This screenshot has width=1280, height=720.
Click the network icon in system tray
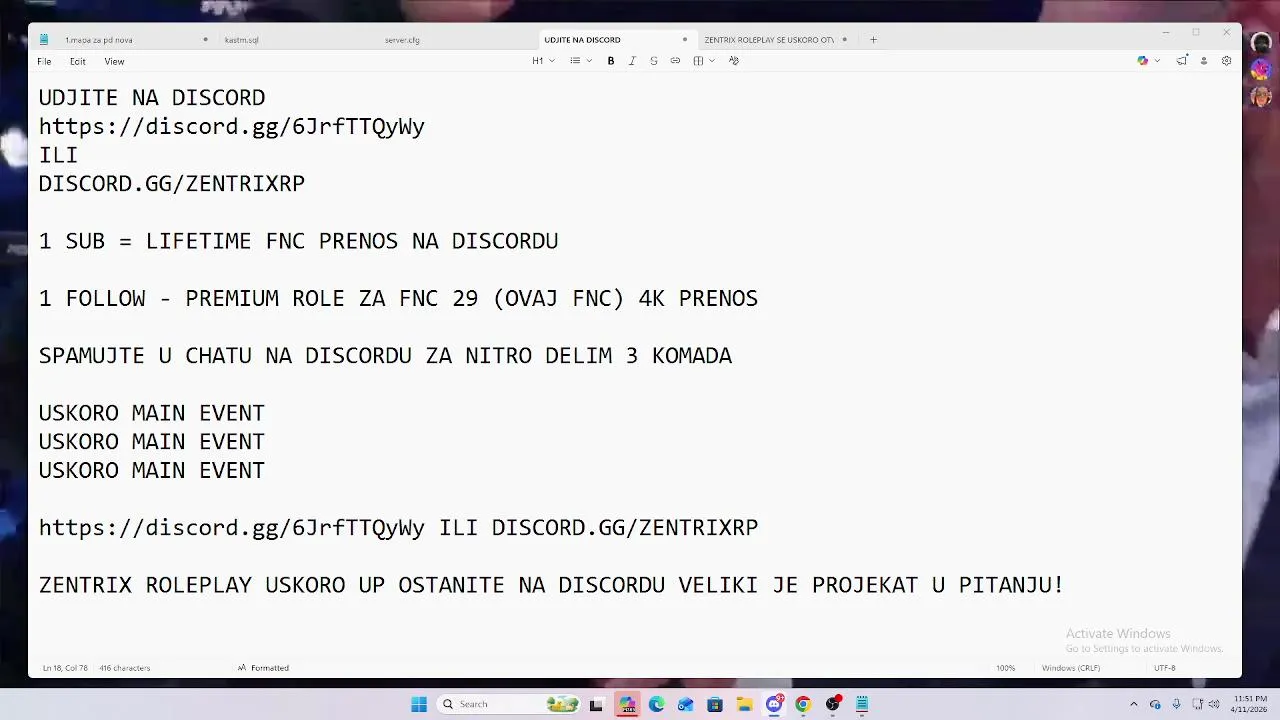click(x=1196, y=704)
